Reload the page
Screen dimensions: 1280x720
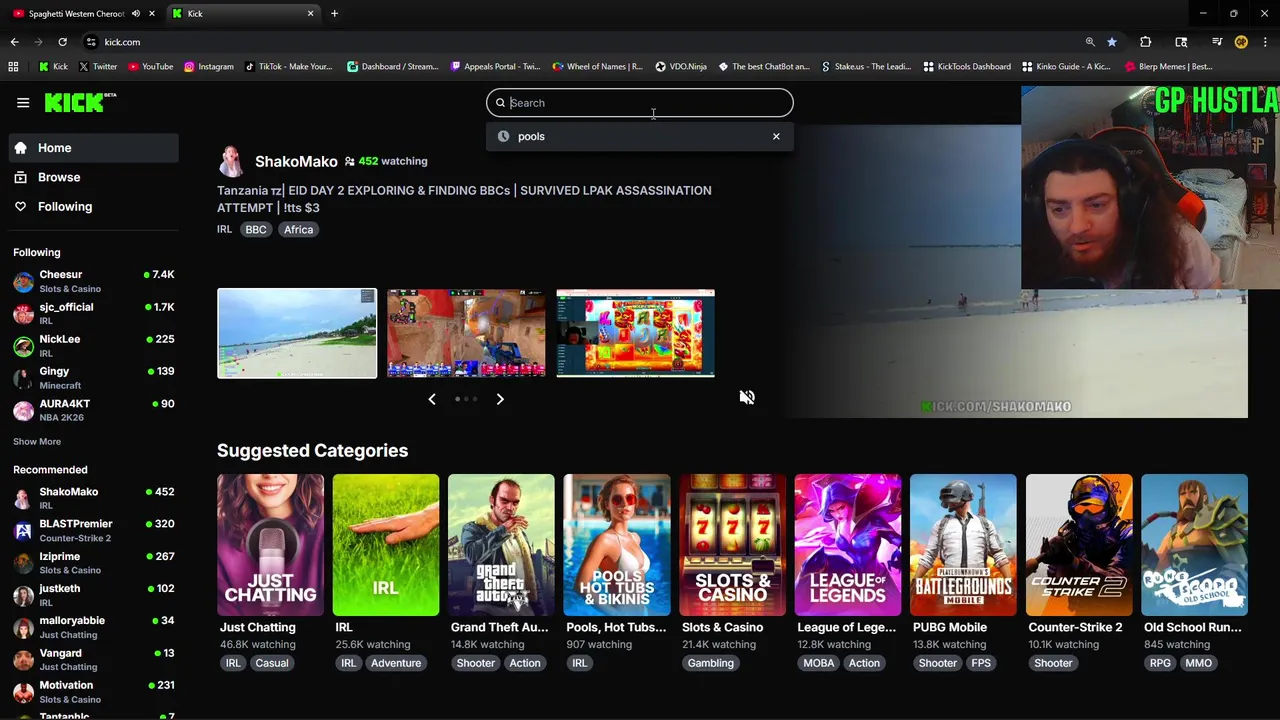click(62, 42)
